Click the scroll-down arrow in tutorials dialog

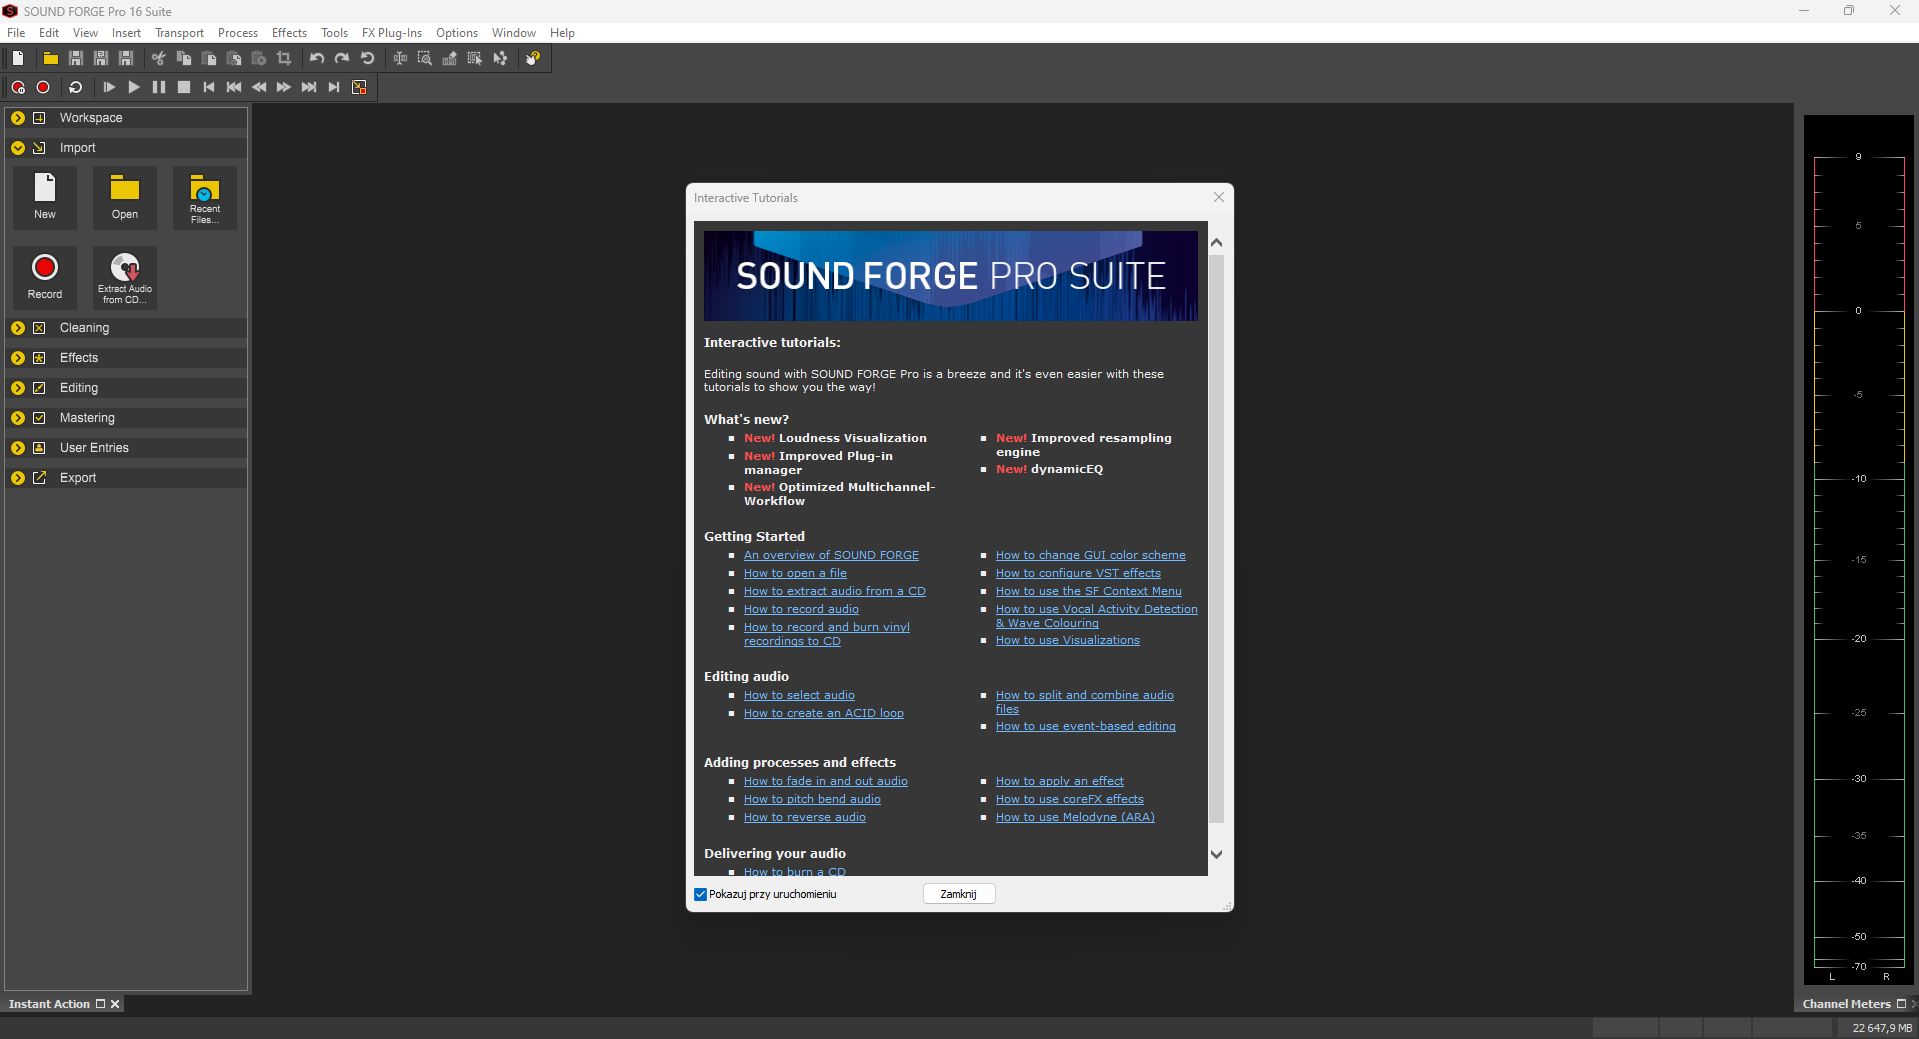coord(1216,854)
